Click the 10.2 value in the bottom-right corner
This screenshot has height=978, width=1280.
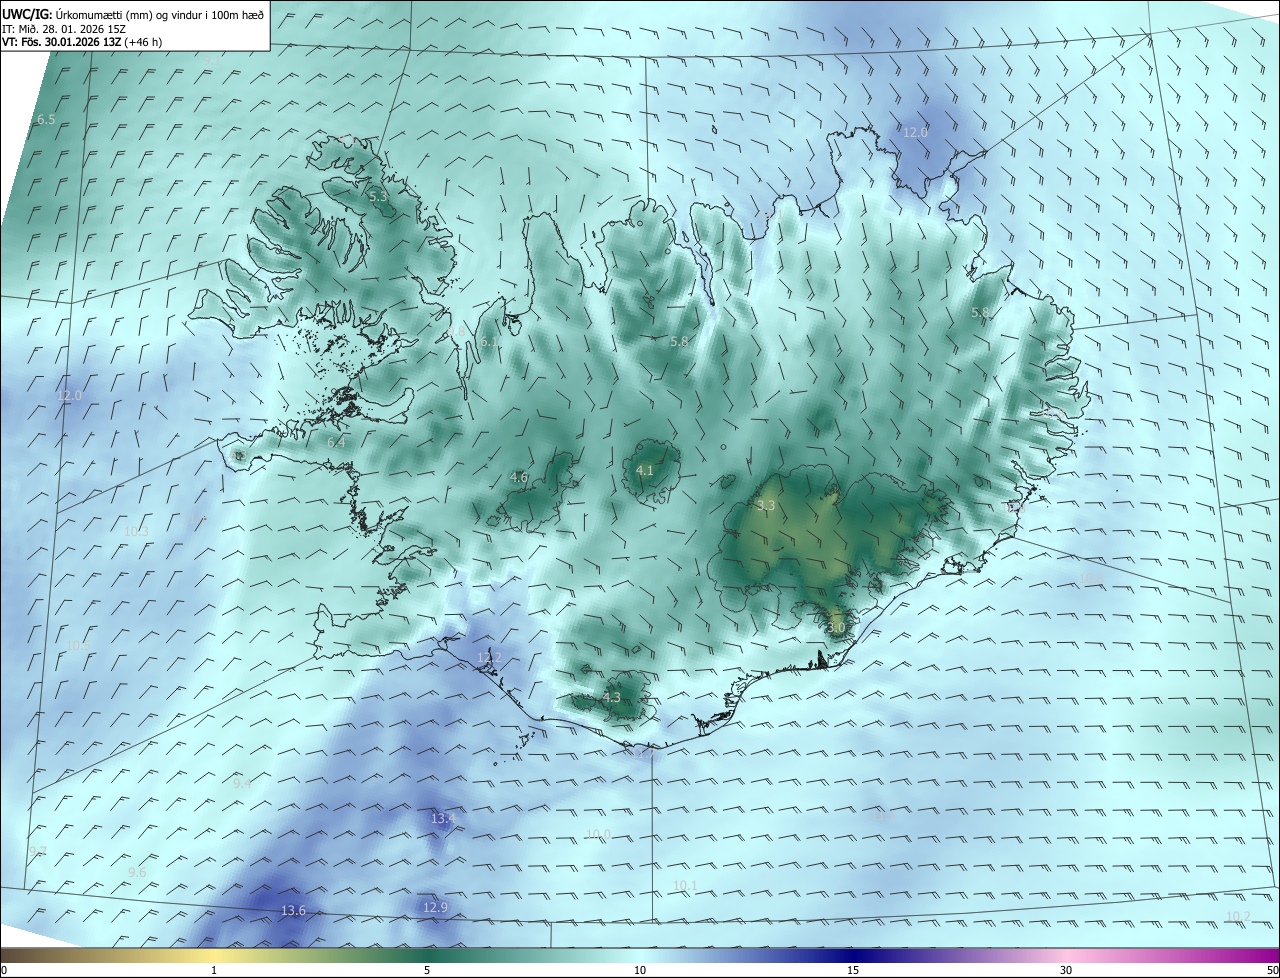(x=1238, y=916)
